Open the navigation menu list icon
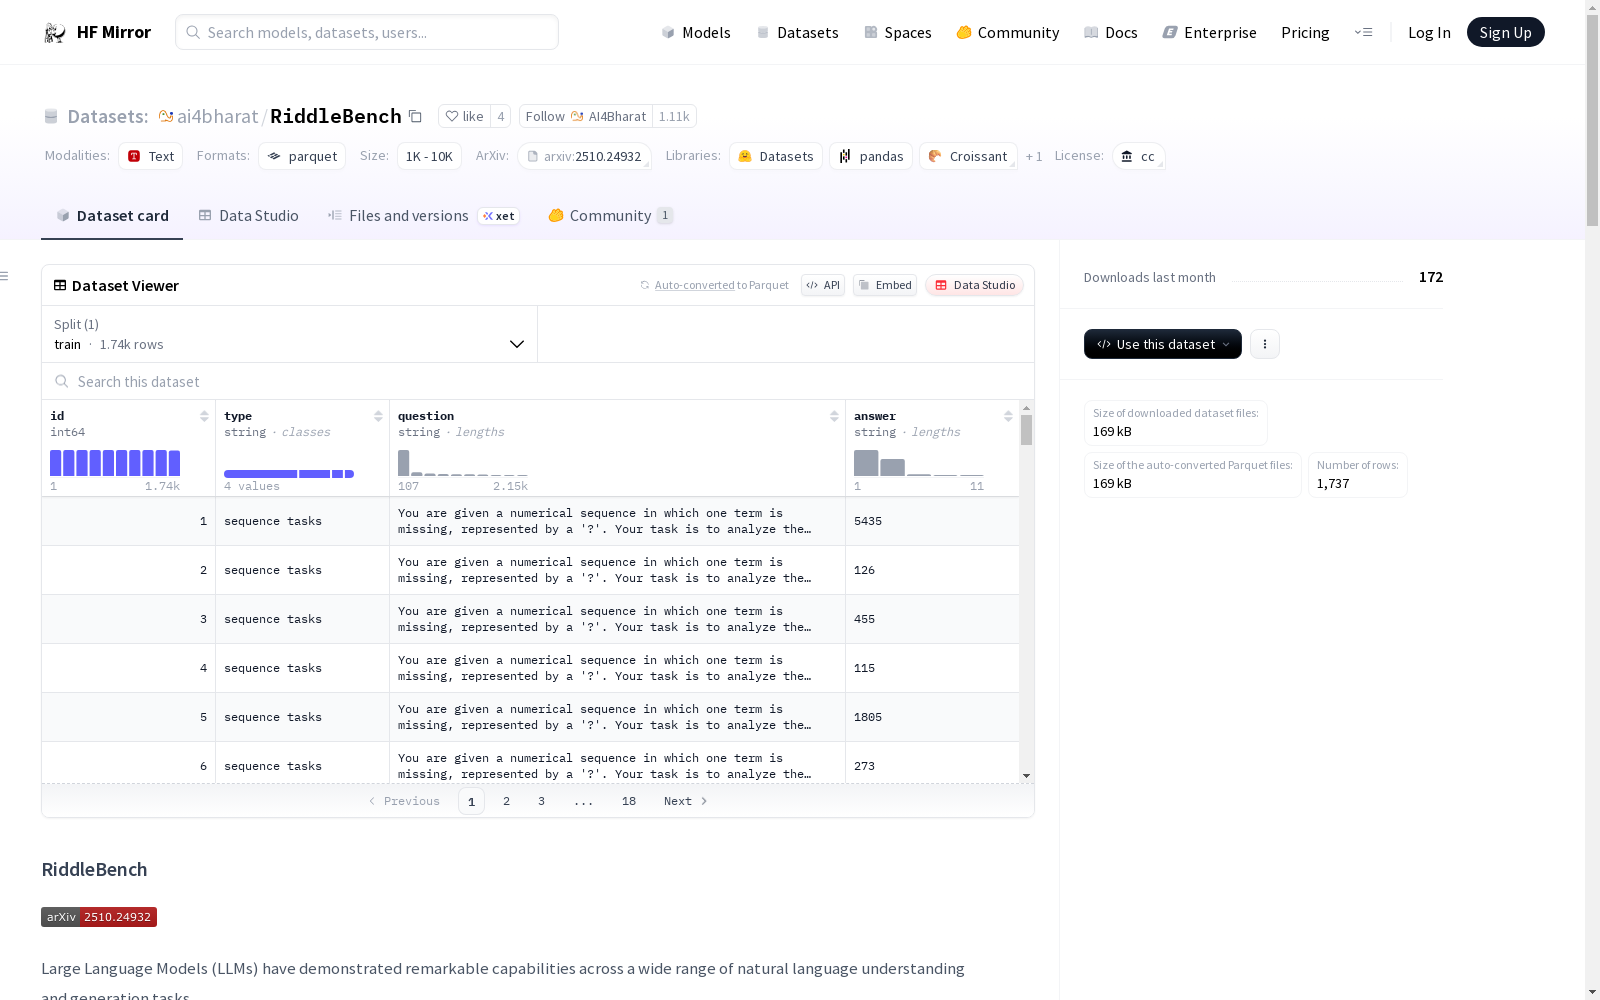The width and height of the screenshot is (1600, 1000). (1363, 32)
